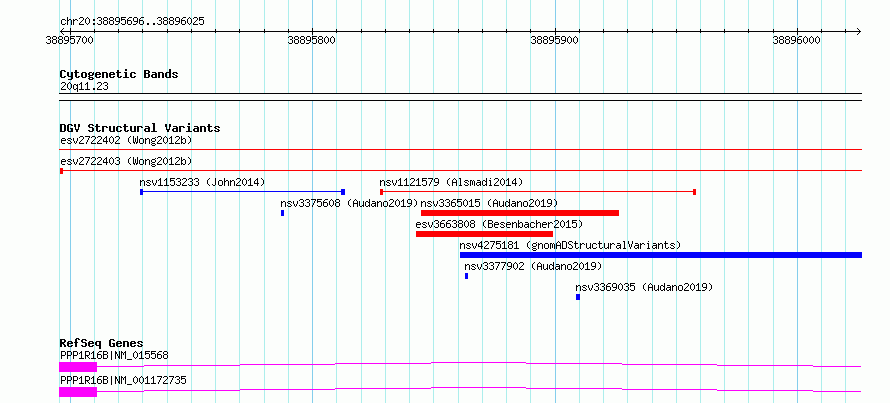Click the DGV Structural Variants track title
This screenshot has height=403, width=890.
pos(140,128)
